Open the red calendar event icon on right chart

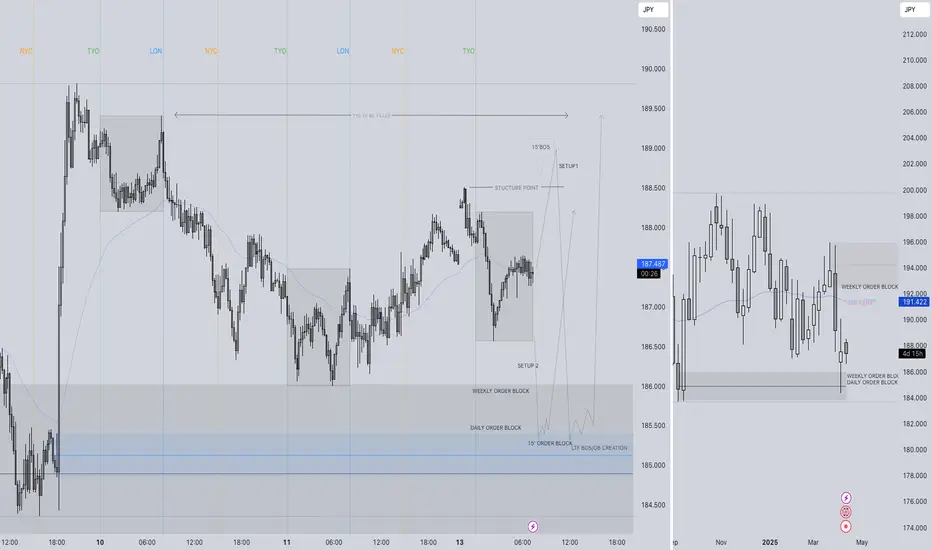[x=846, y=512]
